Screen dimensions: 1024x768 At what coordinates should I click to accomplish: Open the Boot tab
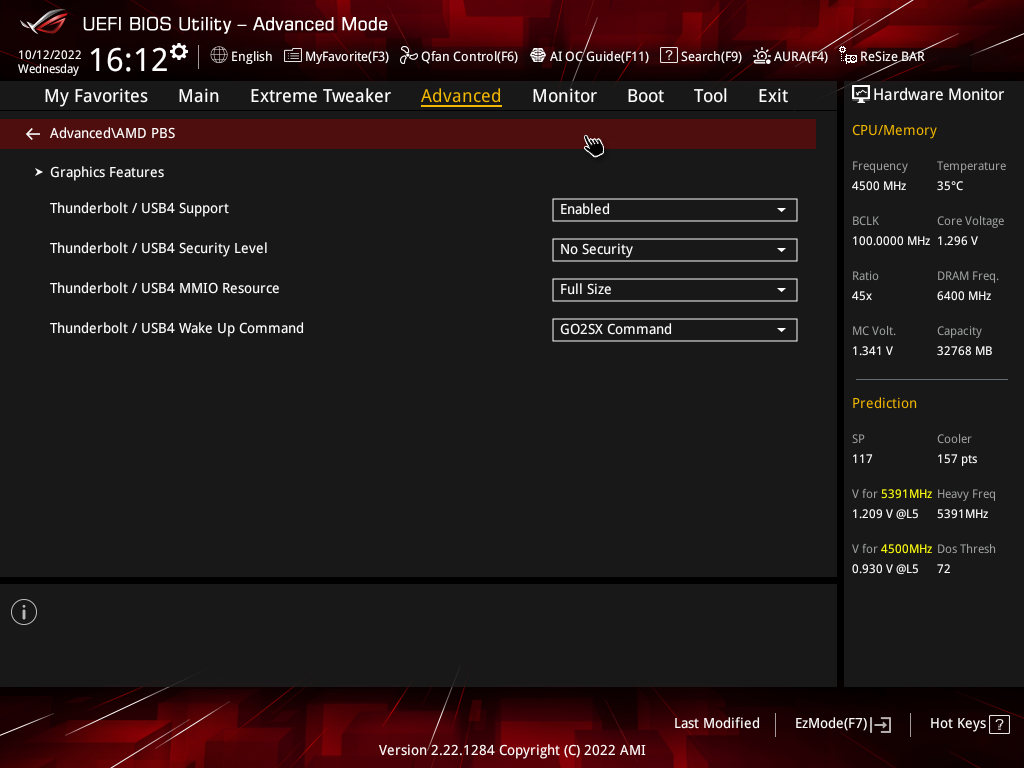pos(645,96)
